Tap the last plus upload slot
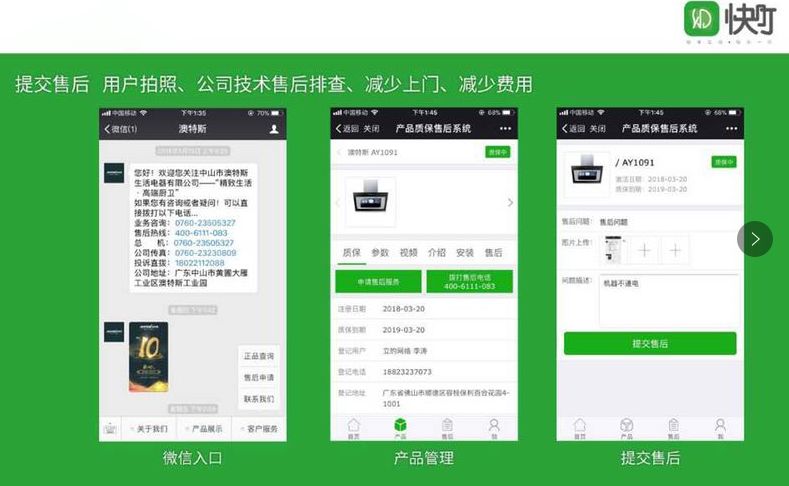 coord(675,250)
